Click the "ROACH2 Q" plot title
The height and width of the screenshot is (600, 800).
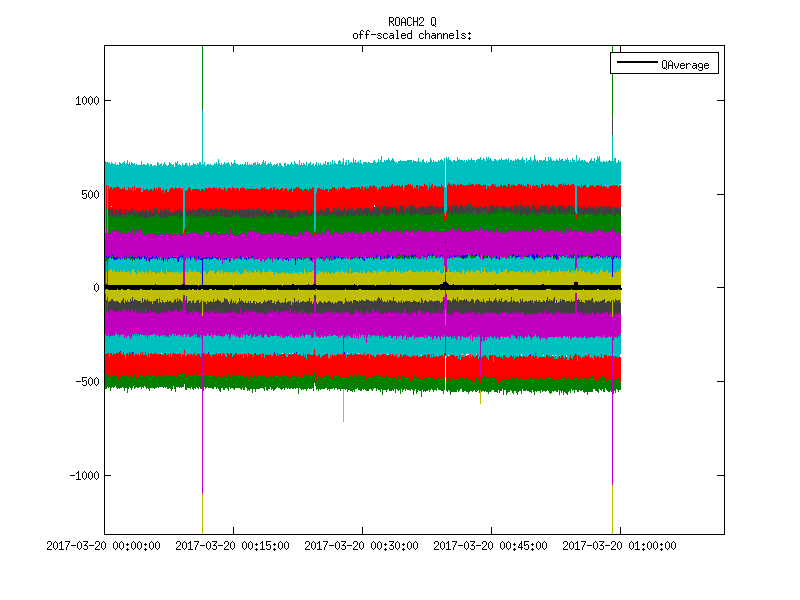coord(412,22)
